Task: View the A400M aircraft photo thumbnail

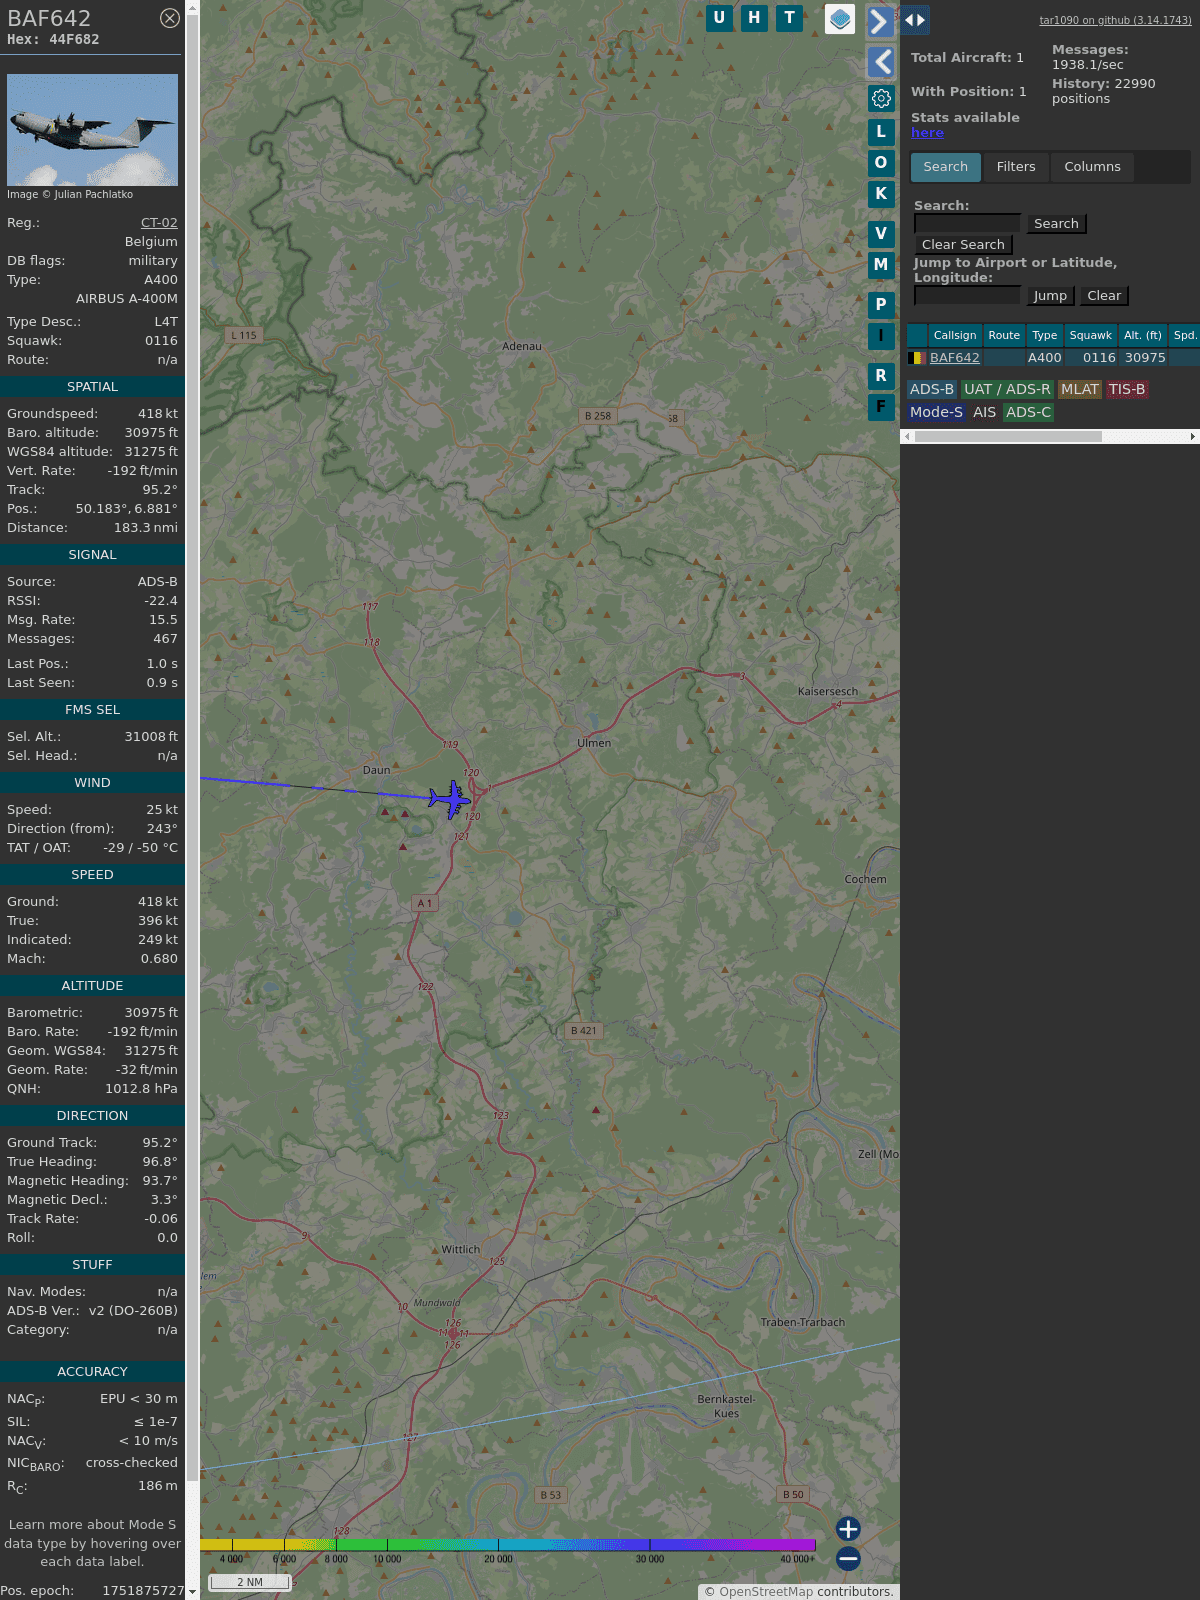Action: [x=92, y=130]
